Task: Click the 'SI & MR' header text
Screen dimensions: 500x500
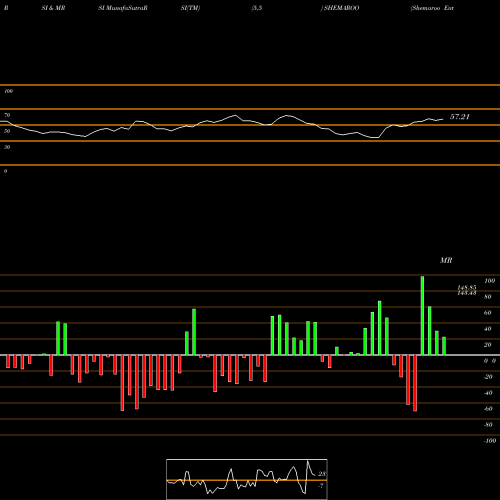Action: pos(53,8)
